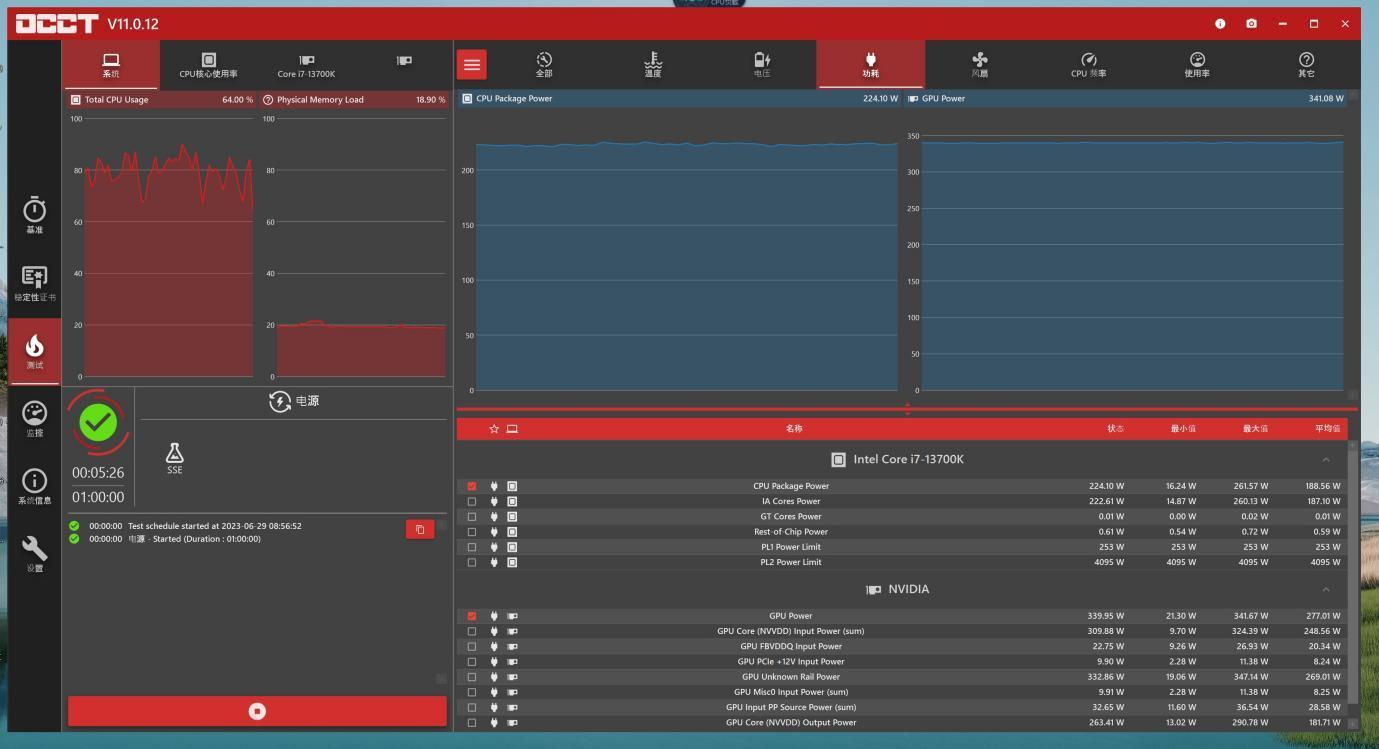
Task: Select the '电源 - Started (Duration : 01:00:00)' log entry
Action: pyautogui.click(x=194, y=539)
